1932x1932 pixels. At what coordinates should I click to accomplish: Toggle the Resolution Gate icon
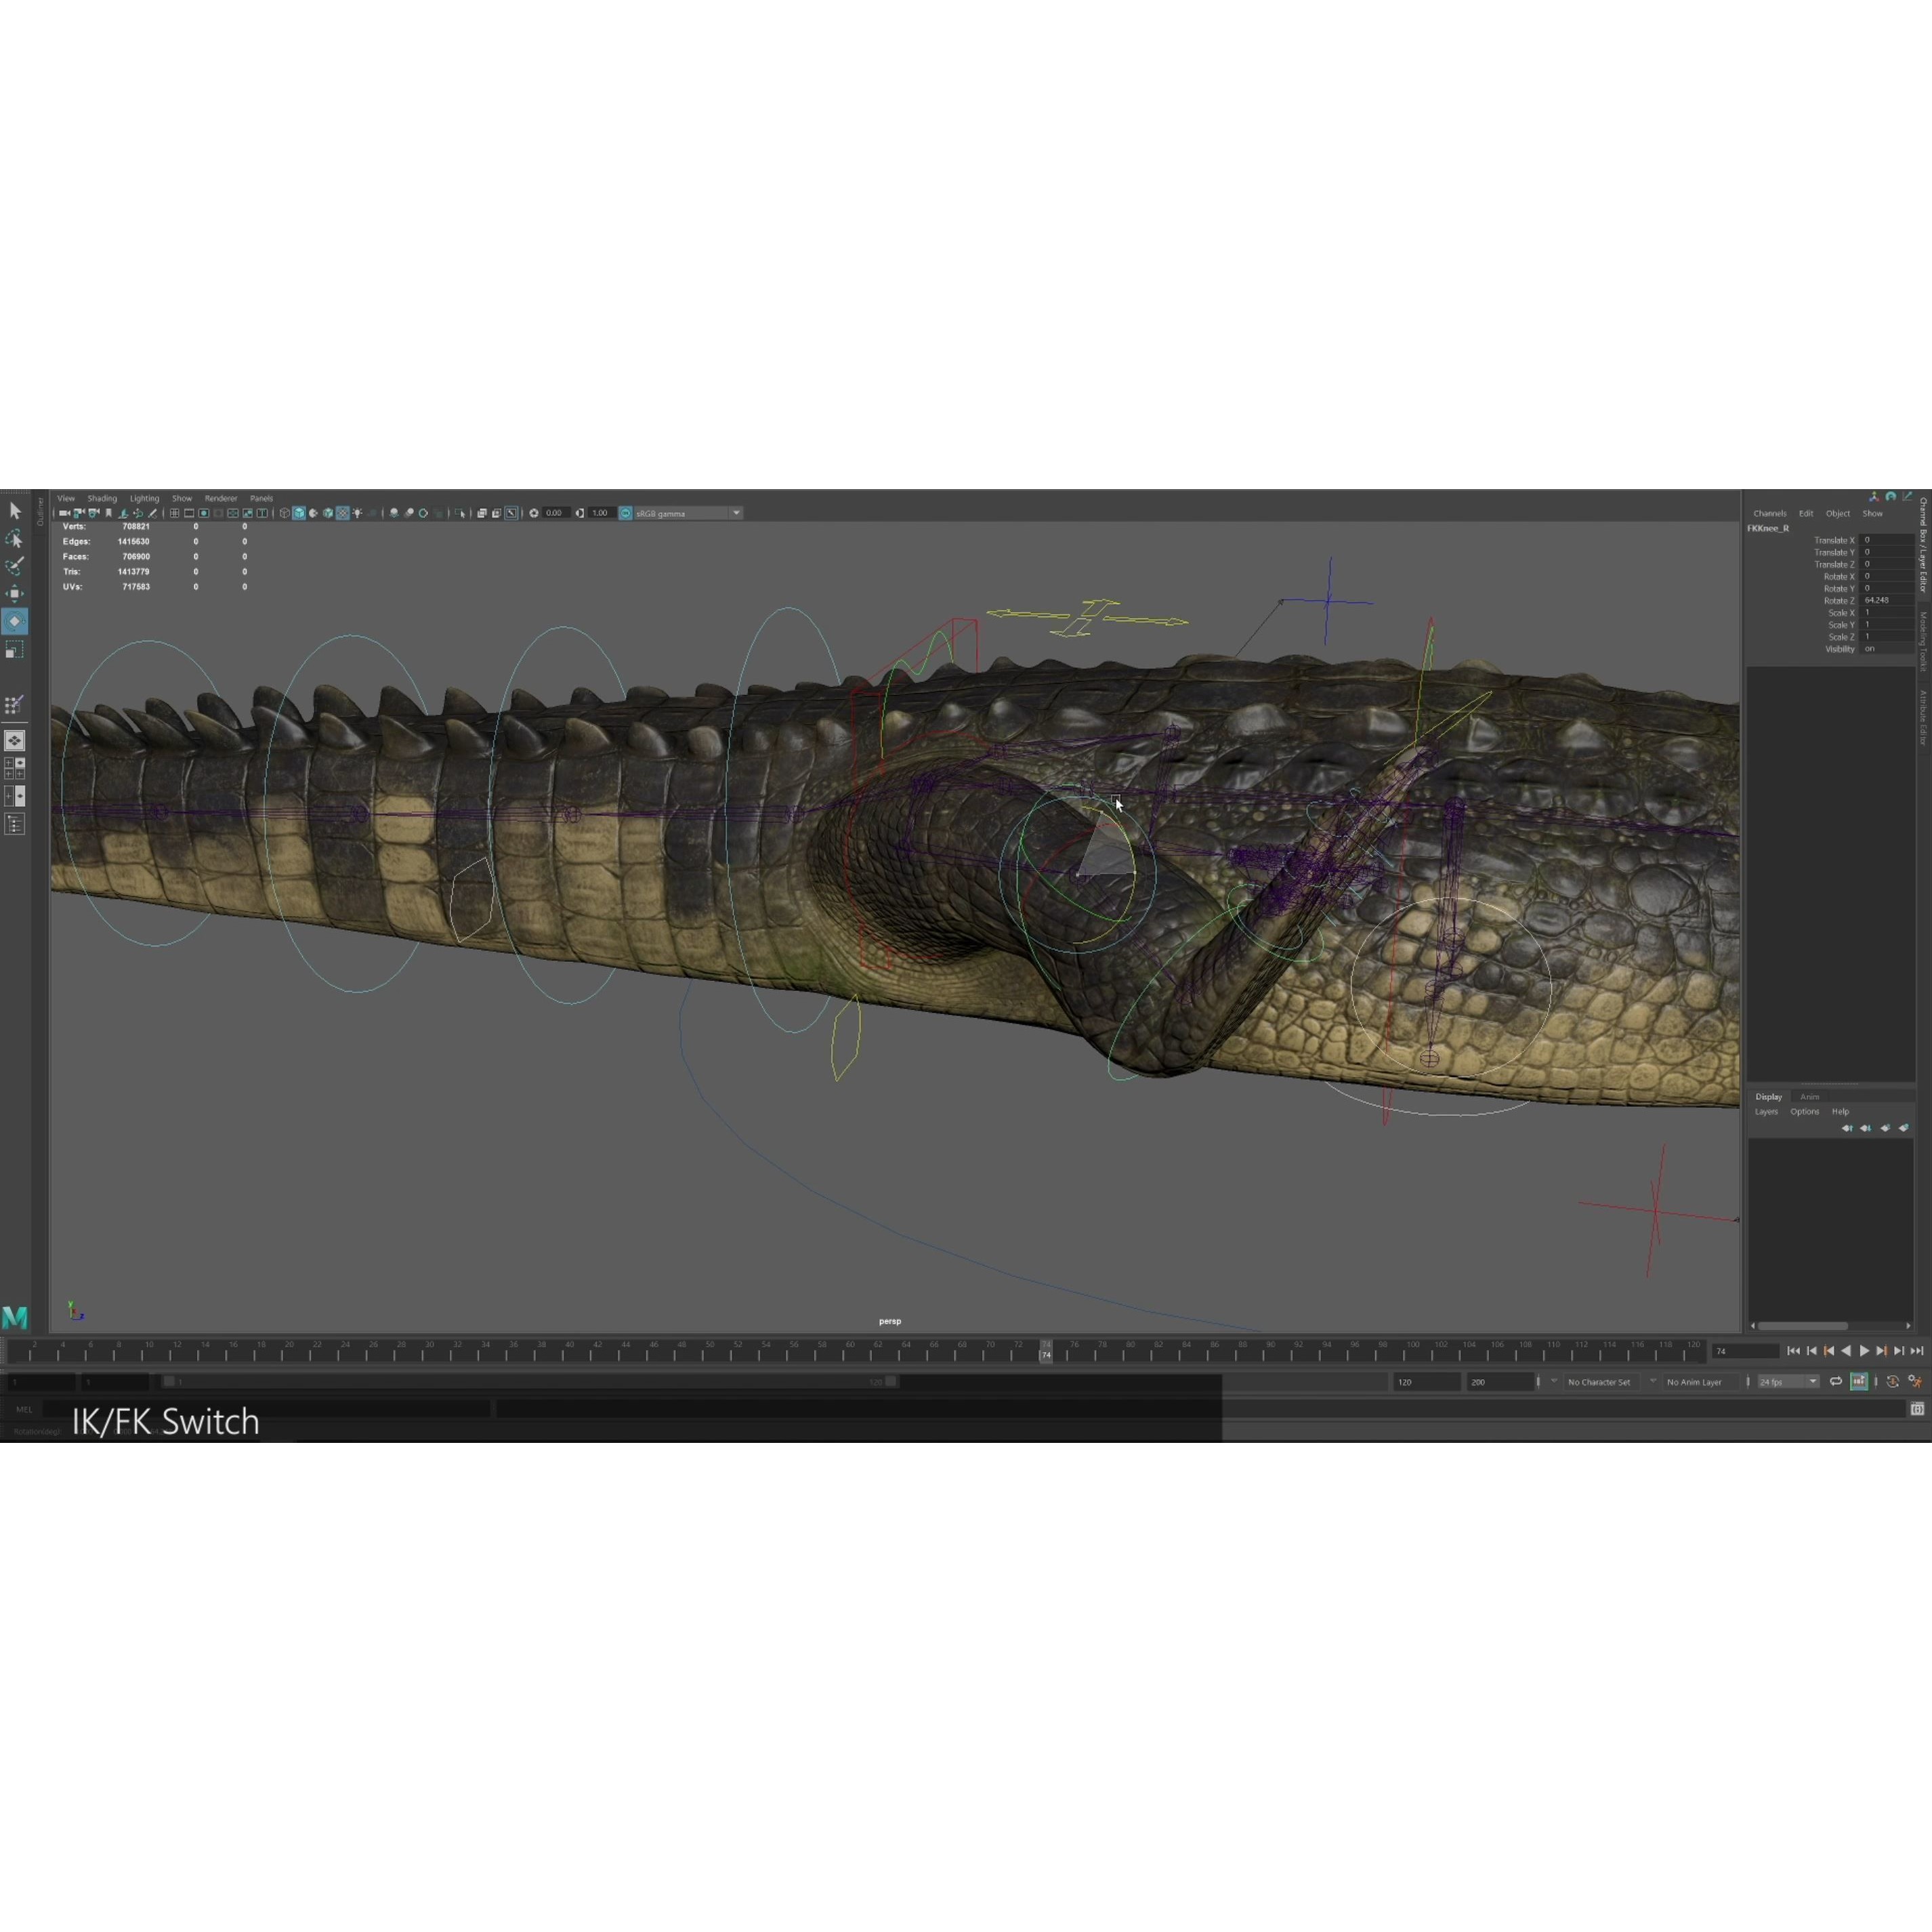[x=204, y=513]
